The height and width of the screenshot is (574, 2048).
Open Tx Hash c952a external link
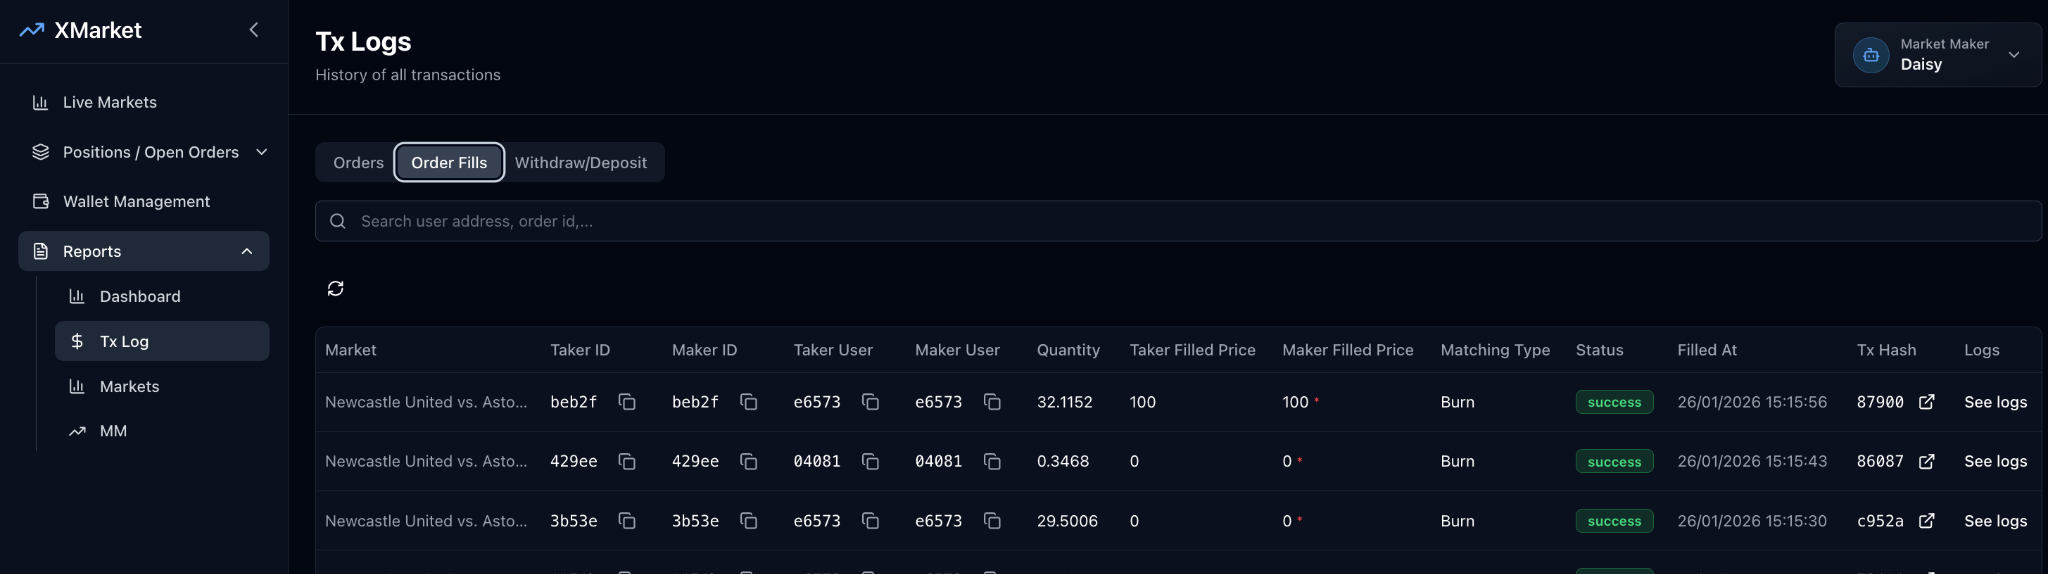(1926, 521)
